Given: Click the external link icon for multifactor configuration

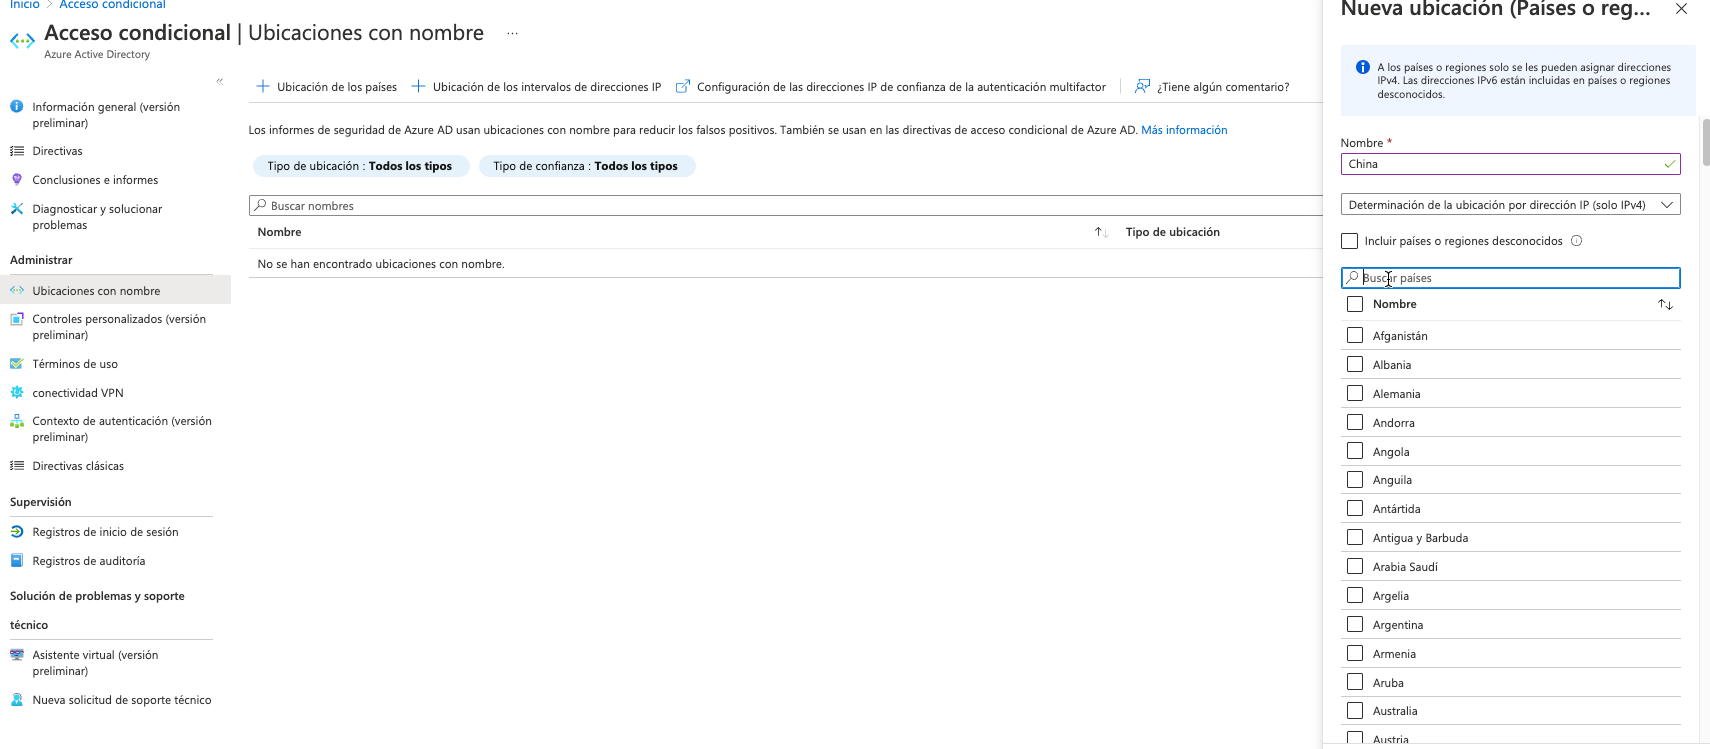Looking at the screenshot, I should 683,87.
